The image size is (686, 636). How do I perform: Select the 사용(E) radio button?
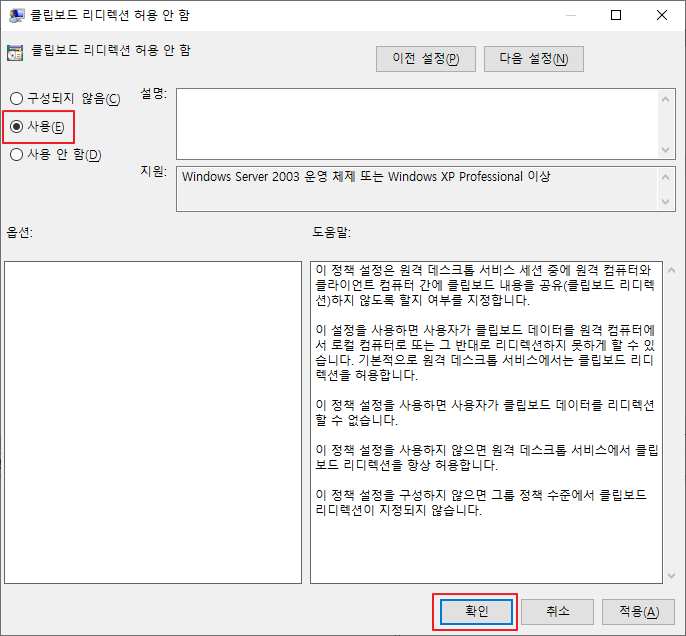(x=38, y=127)
